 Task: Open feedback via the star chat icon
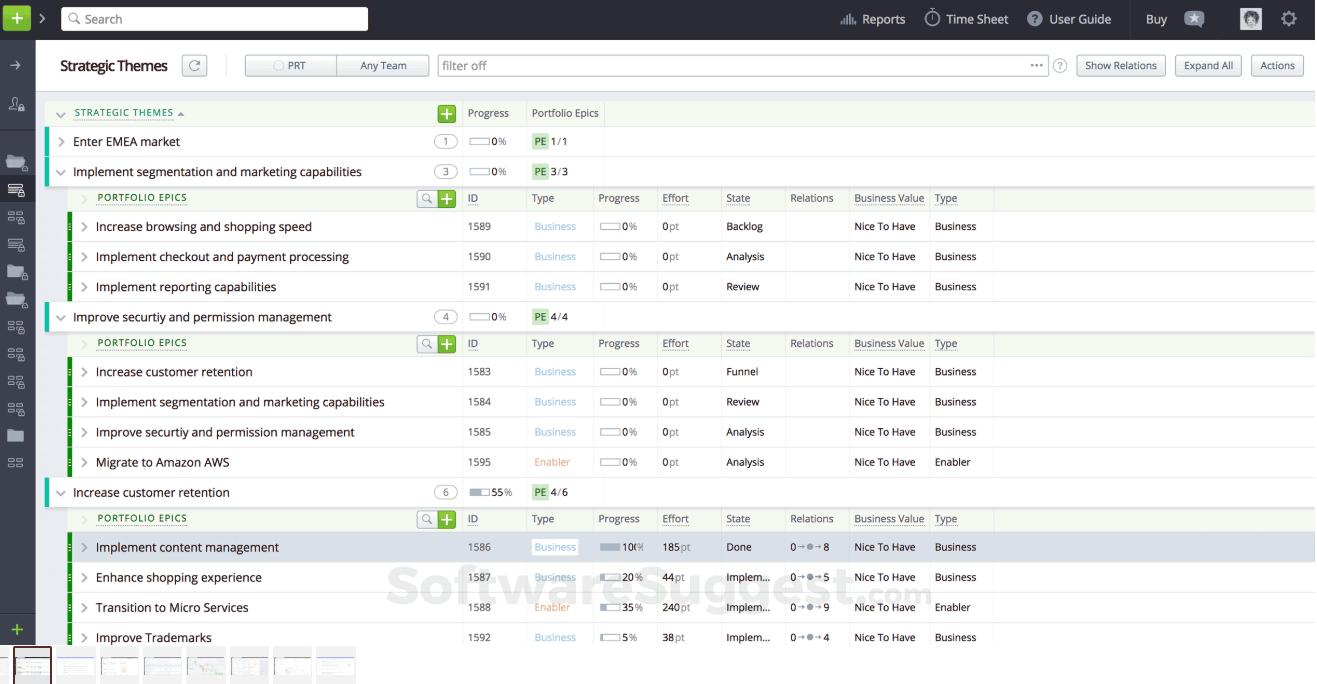[1193, 18]
